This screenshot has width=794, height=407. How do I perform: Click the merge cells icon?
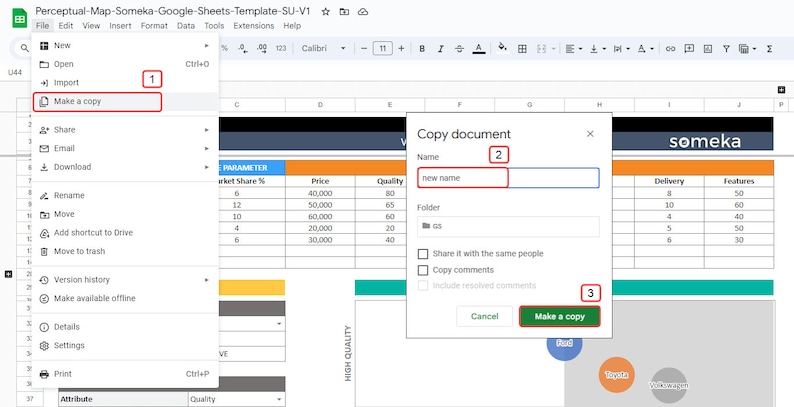tap(541, 49)
